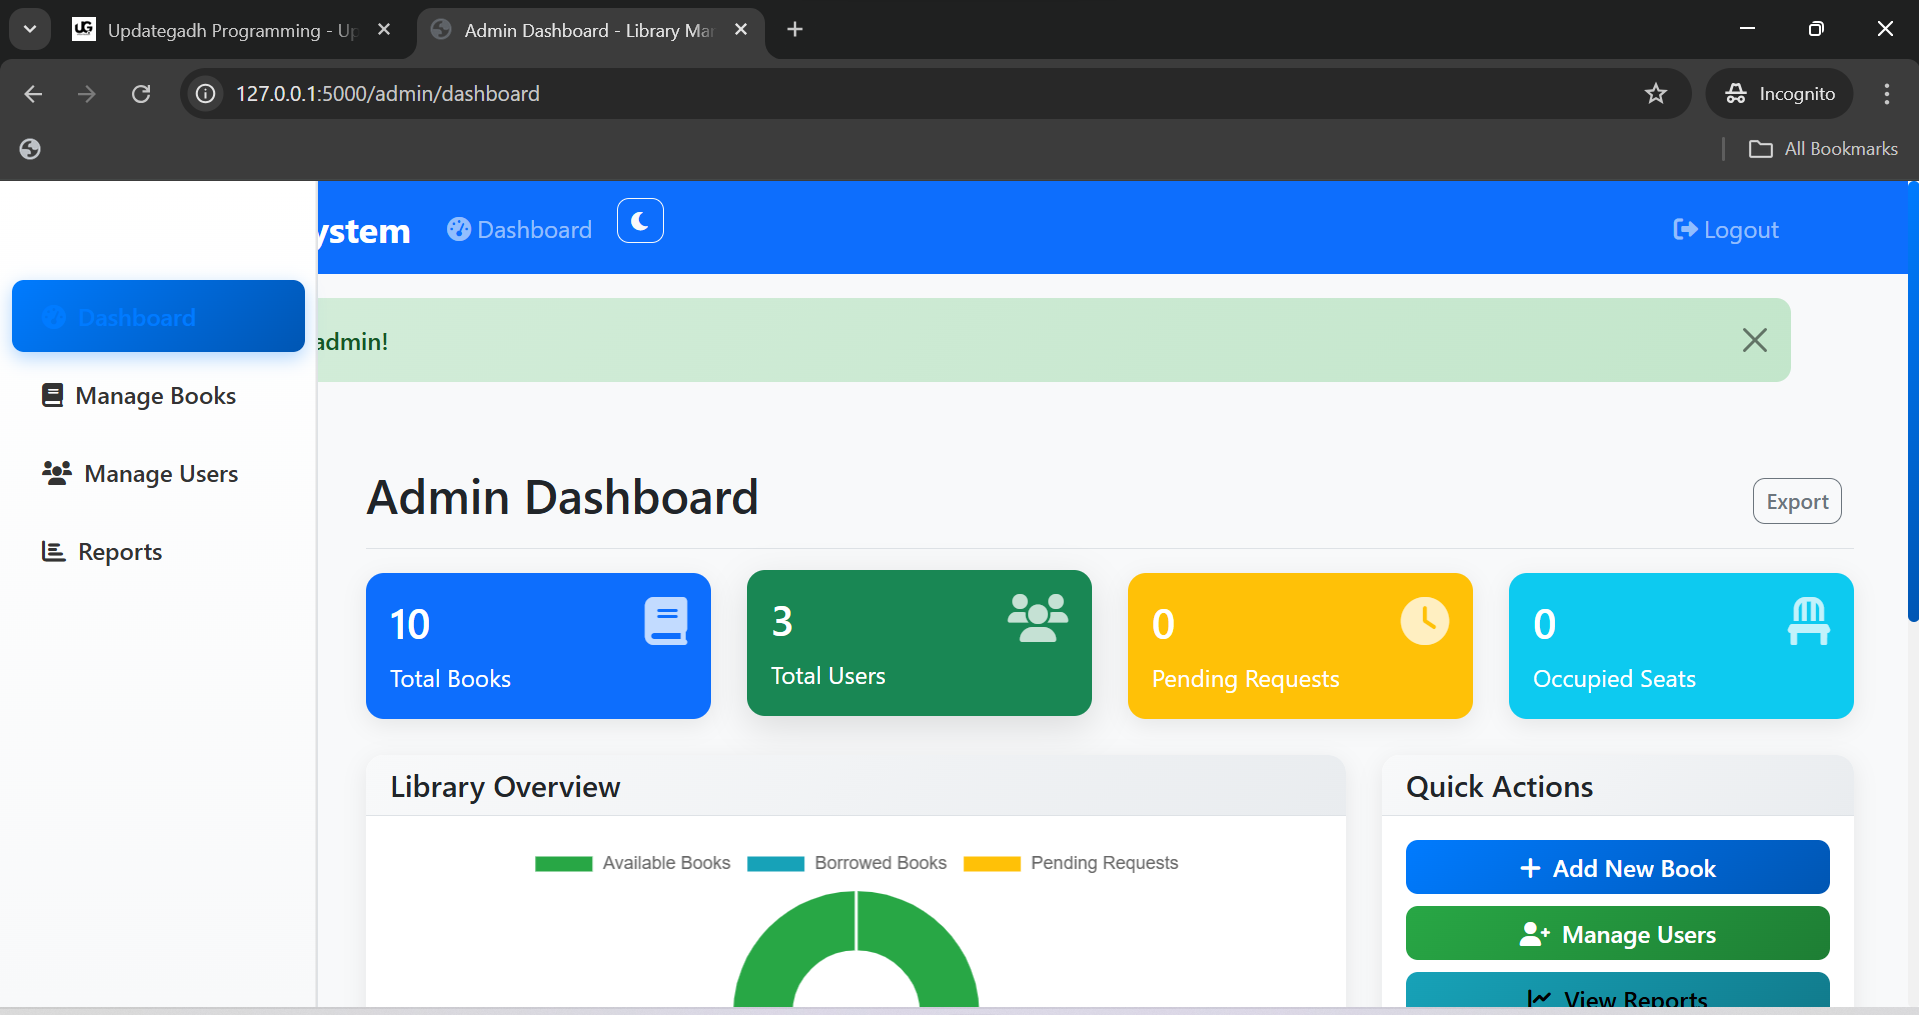1919x1015 pixels.
Task: Click the Total Users label on the green card
Action: (x=828, y=676)
